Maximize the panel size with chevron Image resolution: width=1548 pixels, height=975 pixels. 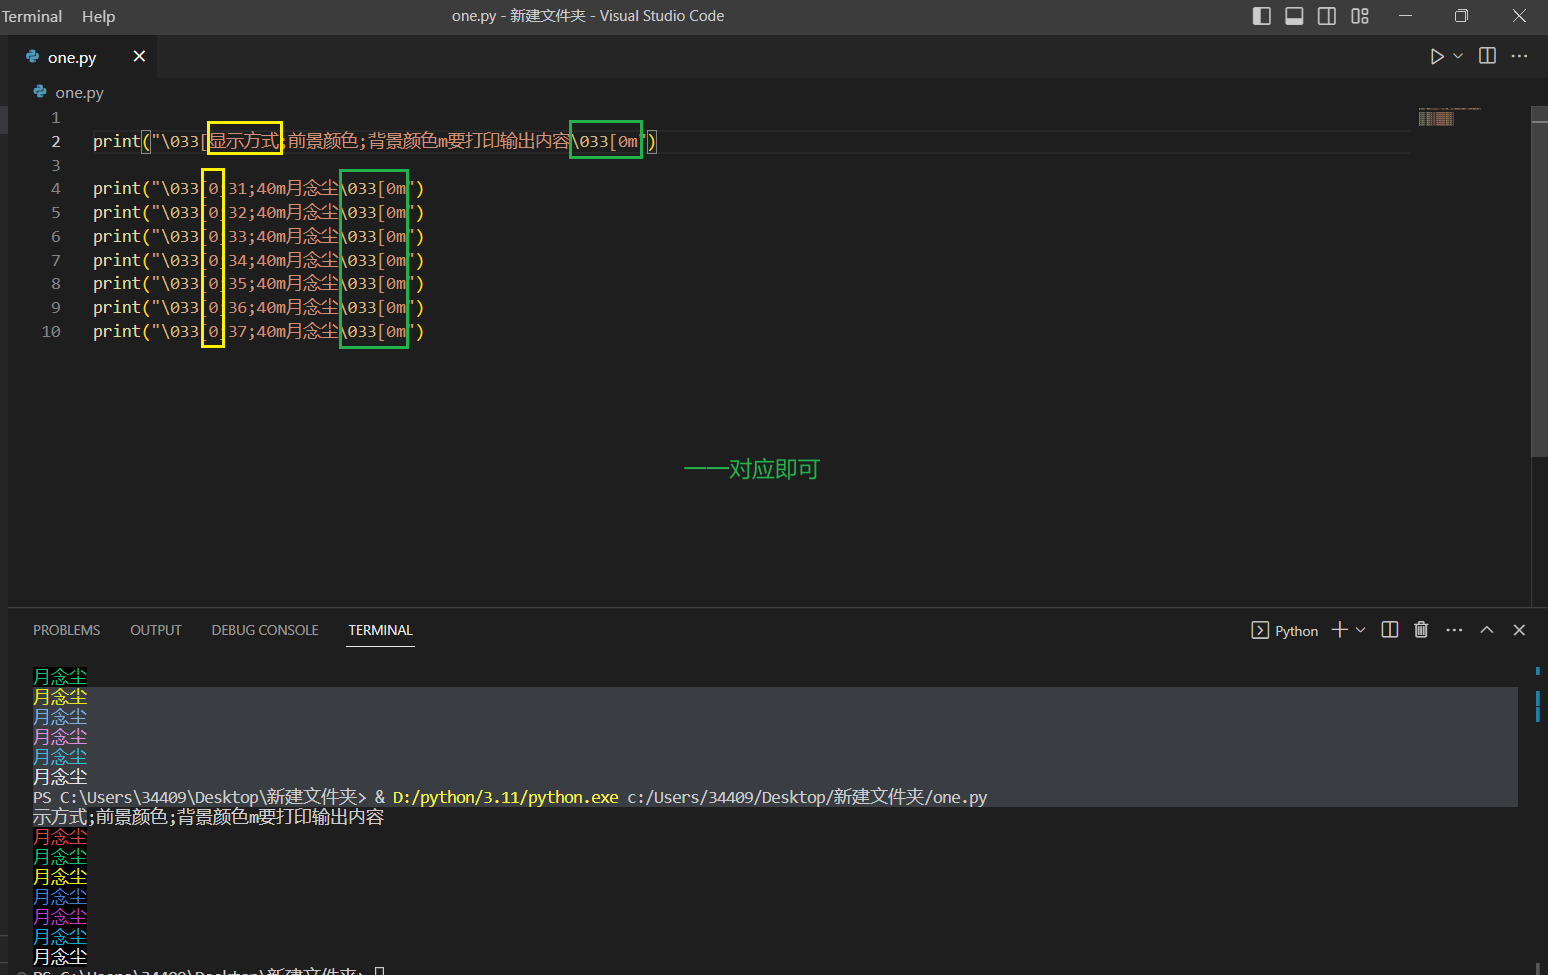pos(1487,630)
